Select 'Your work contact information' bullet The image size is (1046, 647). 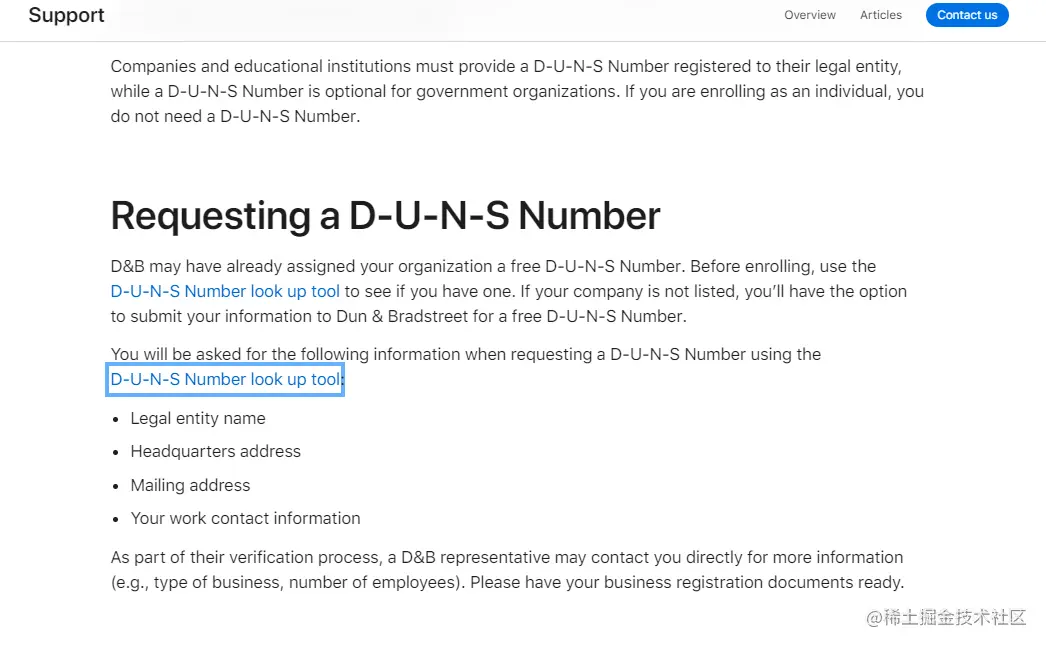pos(245,518)
